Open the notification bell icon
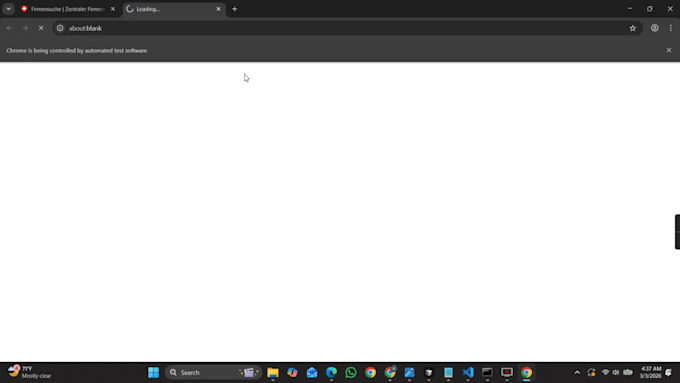 pos(669,373)
